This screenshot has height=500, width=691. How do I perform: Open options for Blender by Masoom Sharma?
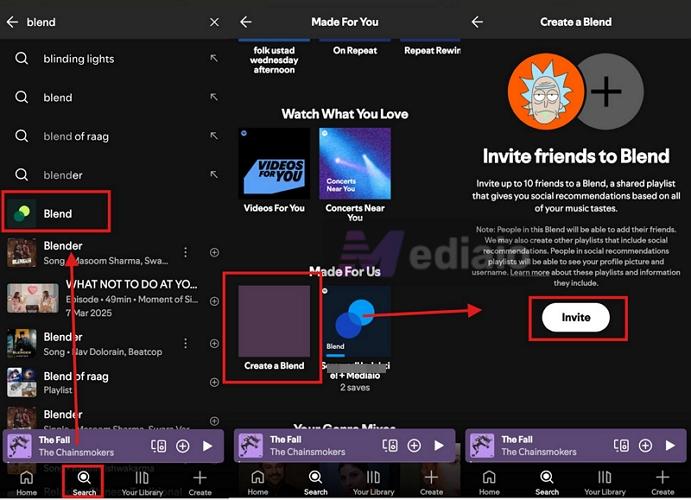click(186, 252)
